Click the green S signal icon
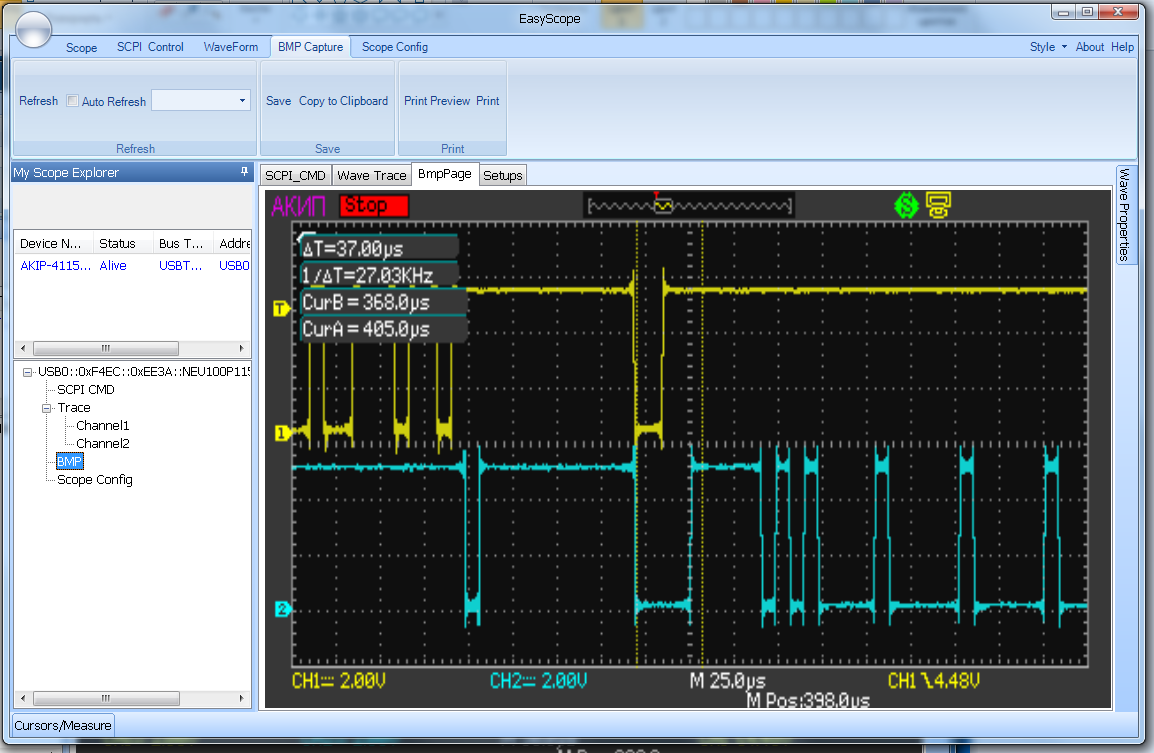Screen dimensions: 1154x753 tap(906, 205)
